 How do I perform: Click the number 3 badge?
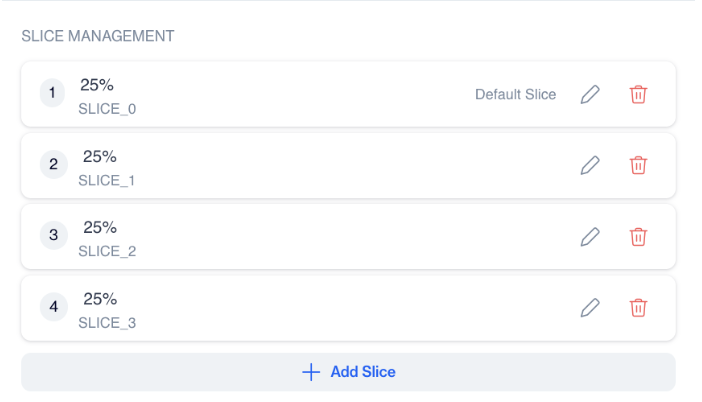tap(53, 237)
